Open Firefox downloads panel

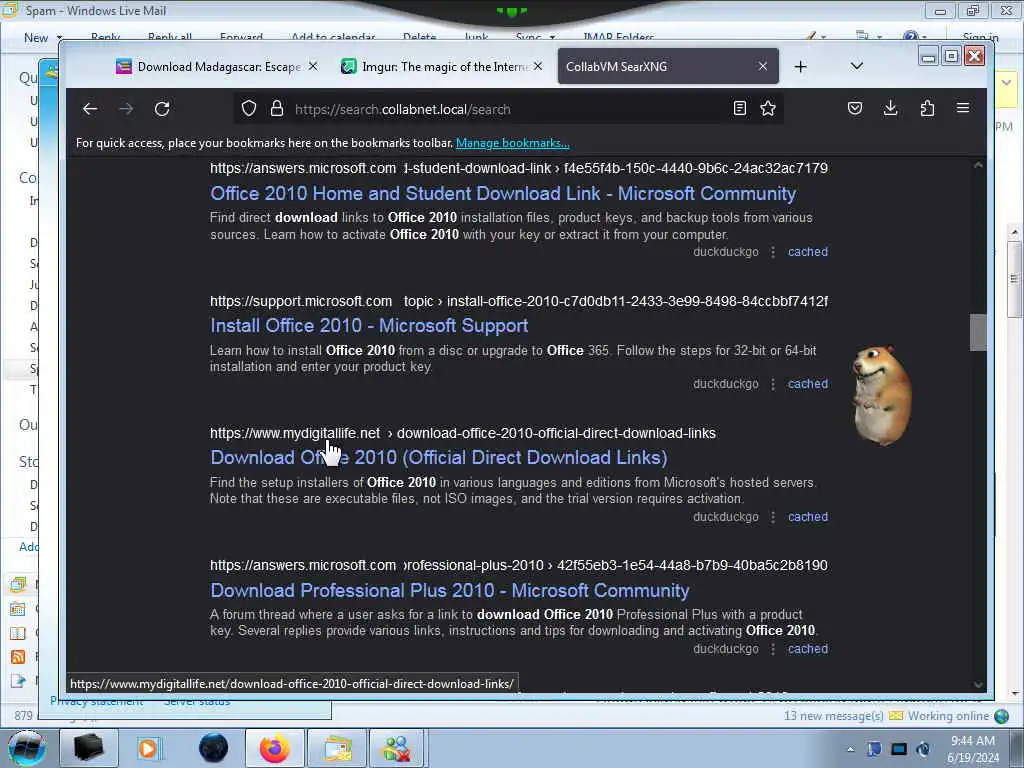891,108
